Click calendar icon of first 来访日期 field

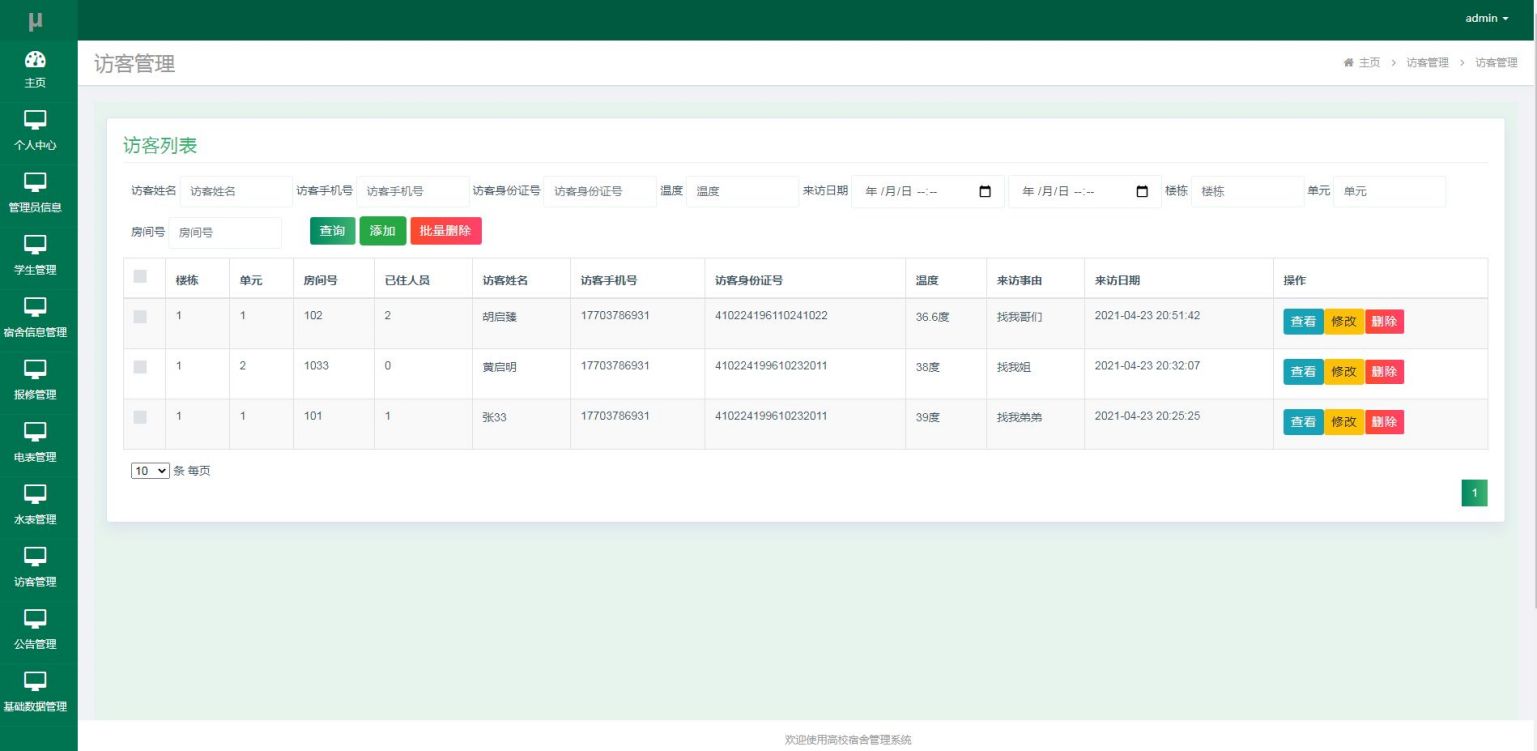[985, 191]
